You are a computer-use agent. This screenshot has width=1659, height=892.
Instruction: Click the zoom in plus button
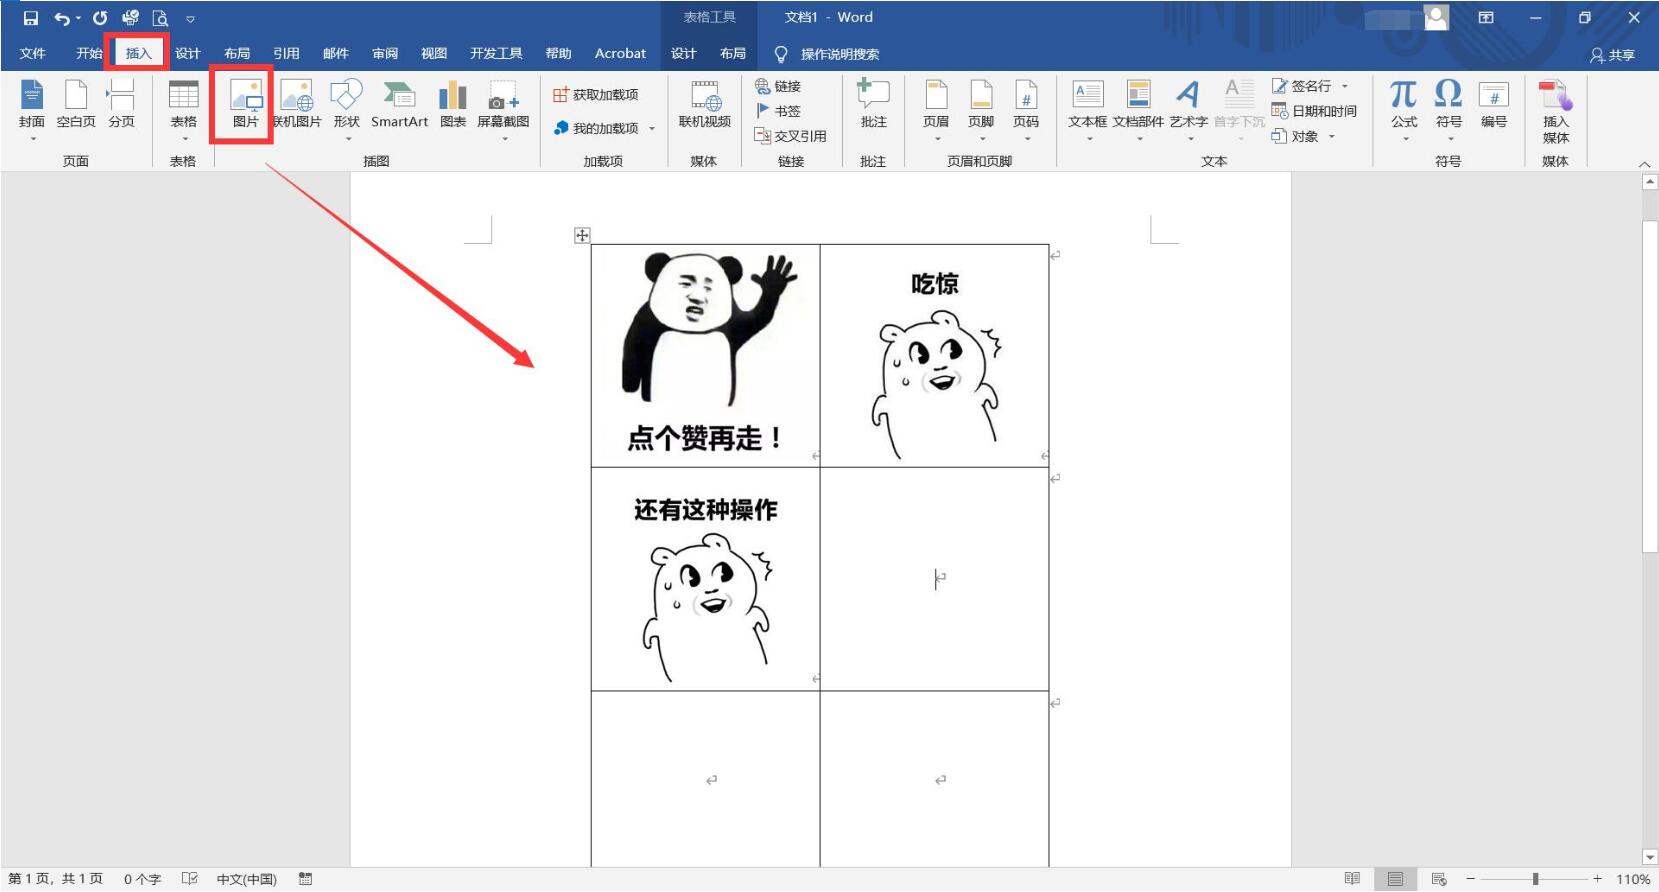pyautogui.click(x=1597, y=879)
